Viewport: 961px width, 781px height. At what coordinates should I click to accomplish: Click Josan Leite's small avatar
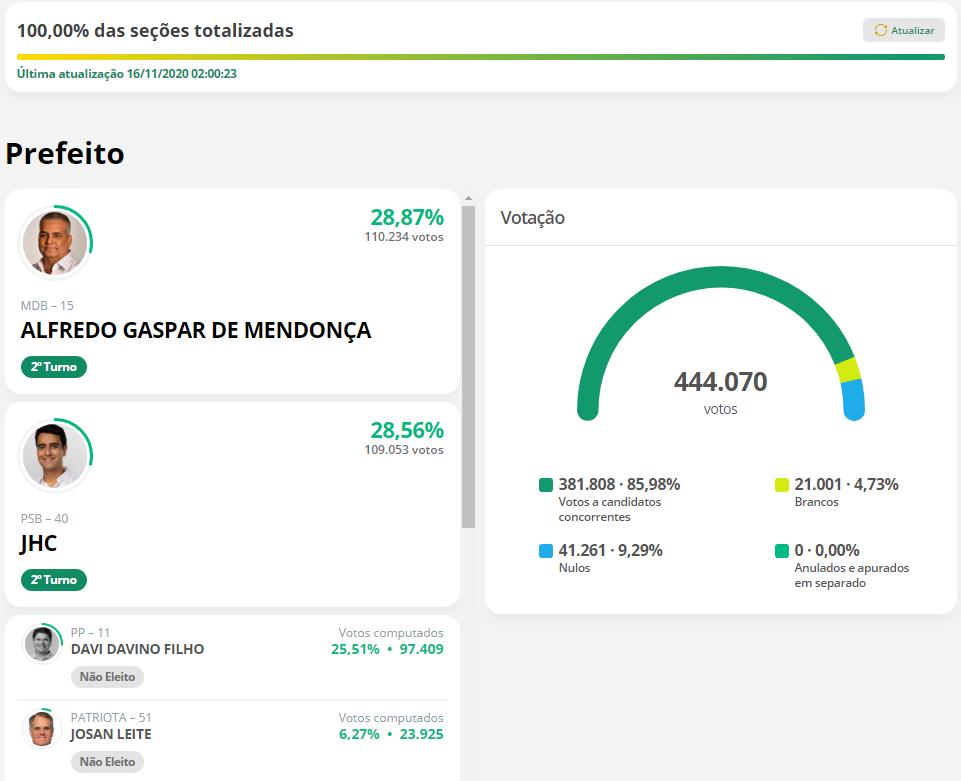tap(41, 728)
